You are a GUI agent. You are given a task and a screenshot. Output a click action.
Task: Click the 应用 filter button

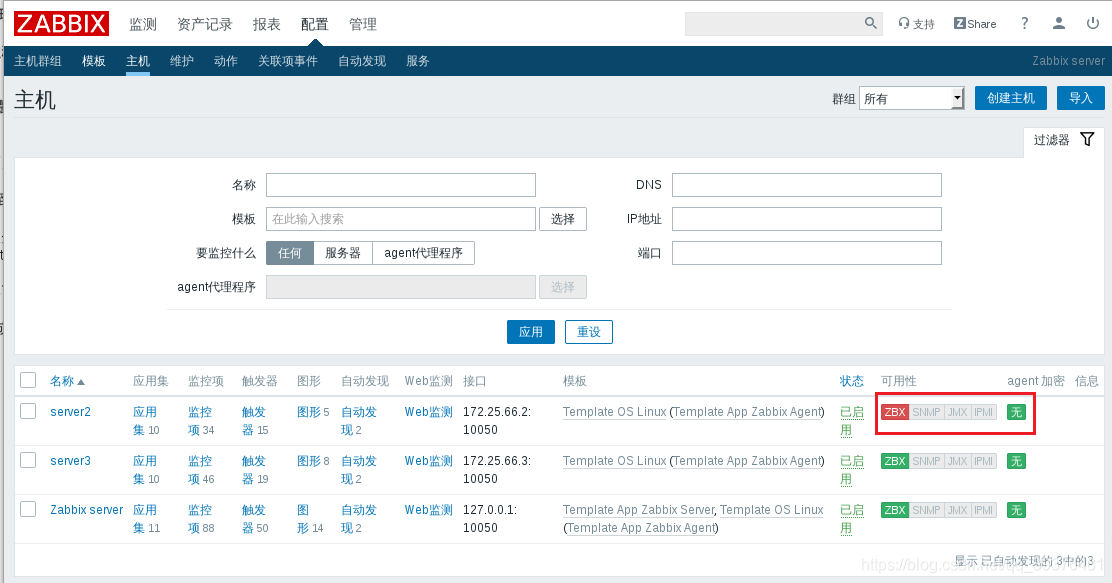pyautogui.click(x=530, y=332)
